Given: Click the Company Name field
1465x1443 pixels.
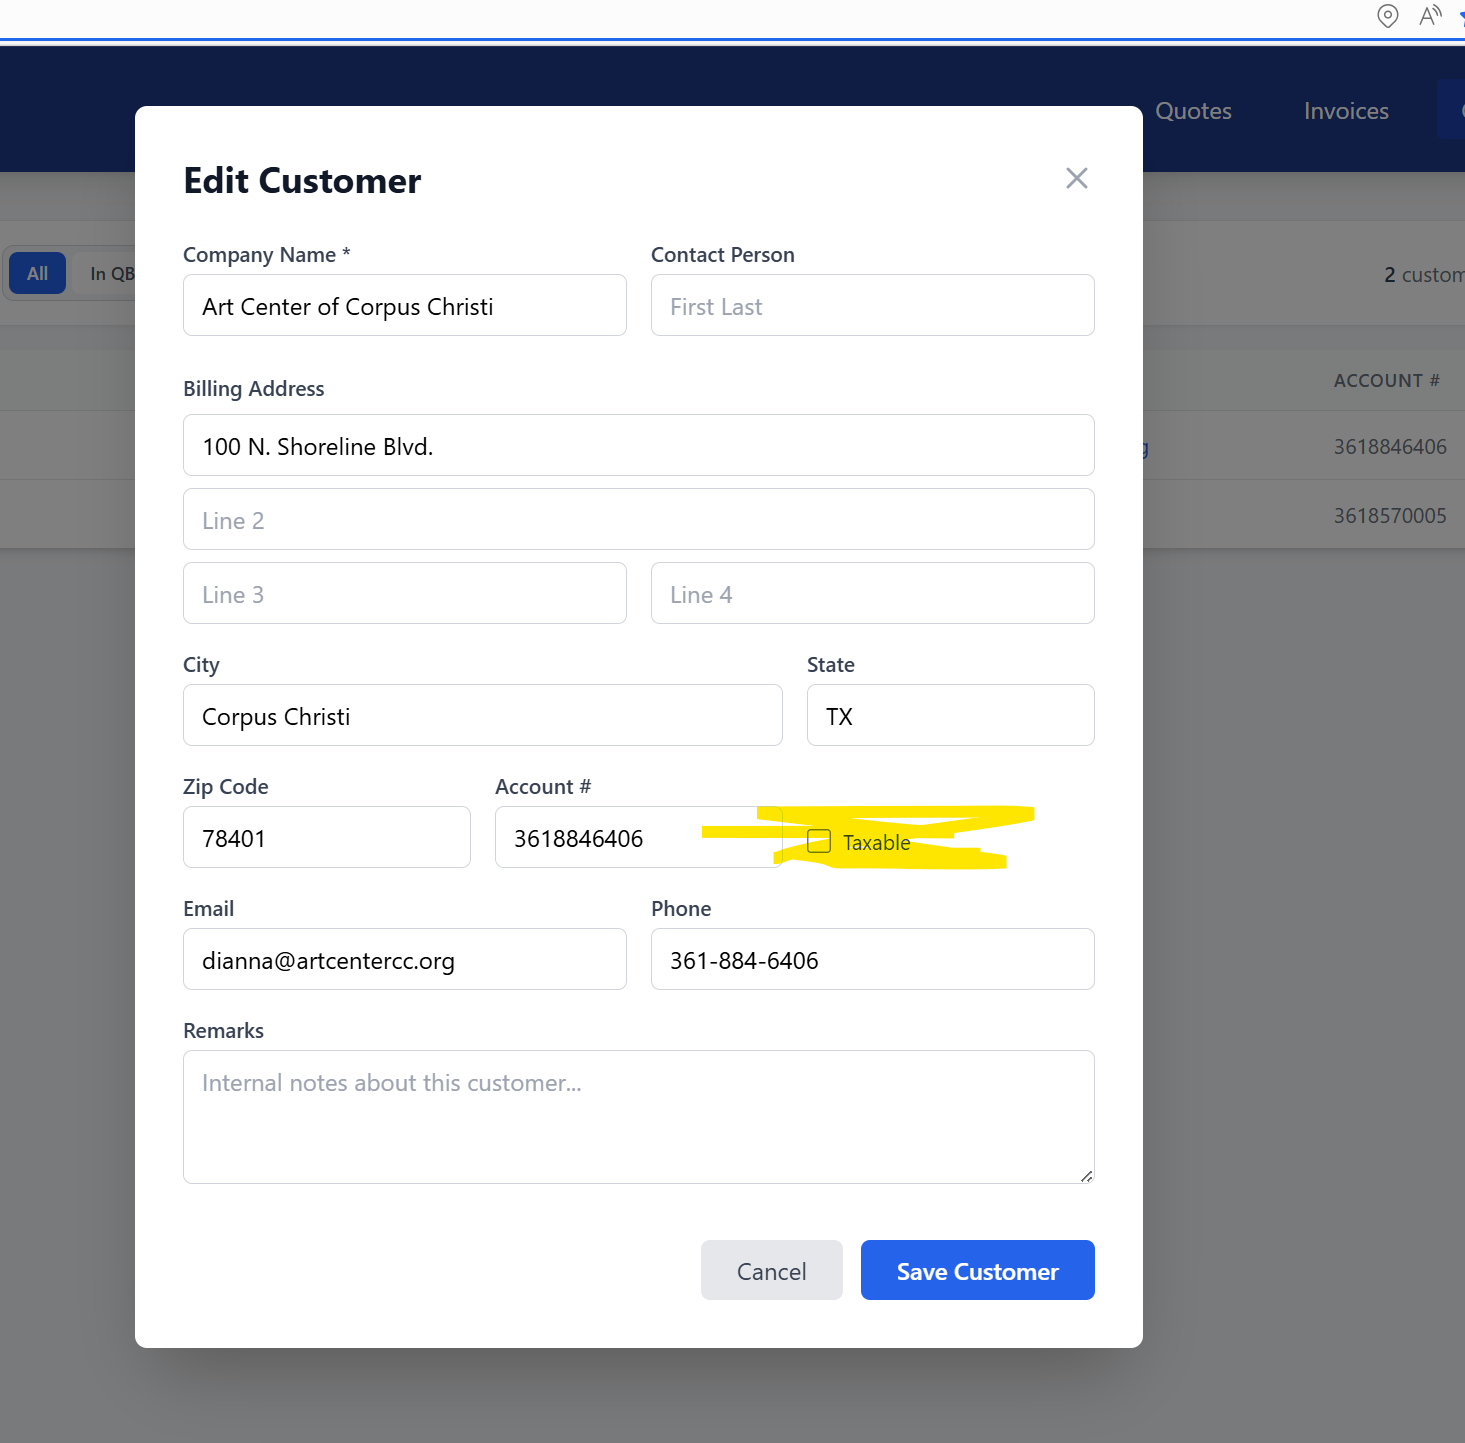Looking at the screenshot, I should tap(404, 306).
